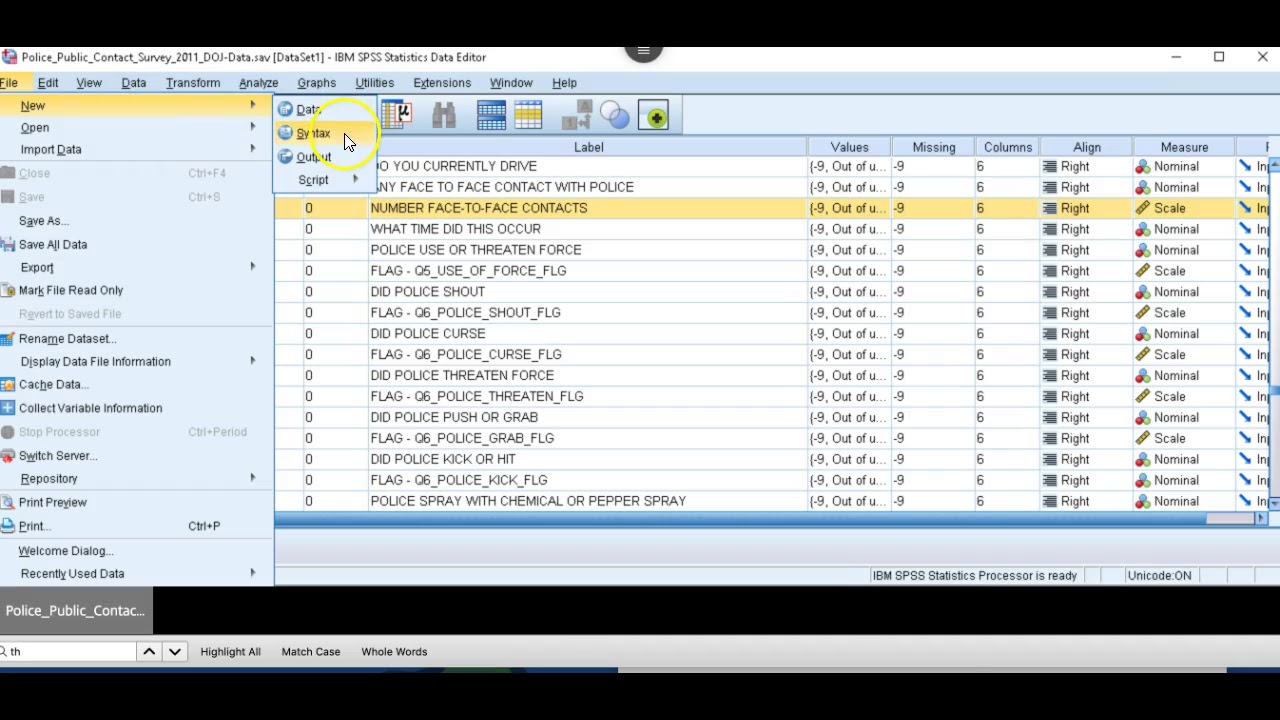Click Right align icon in DID POLICE CURSE row
The height and width of the screenshot is (720, 1280).
coord(1050,334)
